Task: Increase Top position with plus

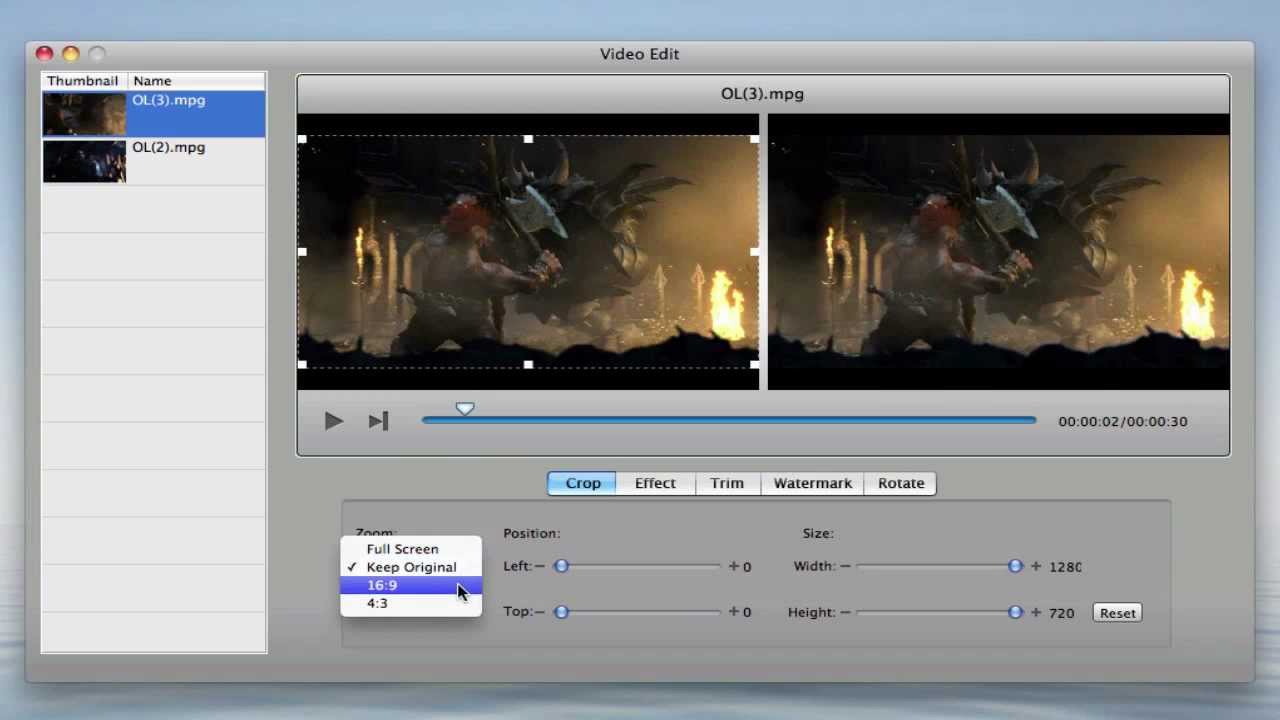Action: (x=733, y=612)
